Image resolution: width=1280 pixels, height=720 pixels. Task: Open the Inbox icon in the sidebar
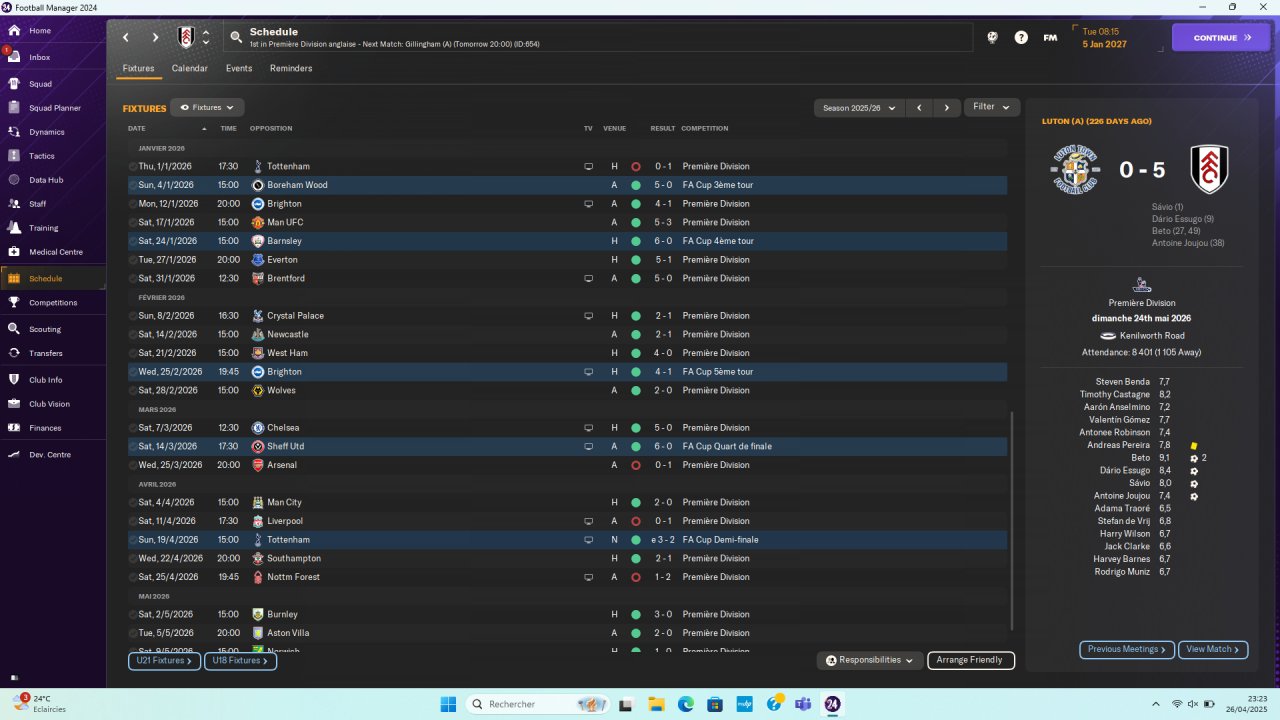14,57
